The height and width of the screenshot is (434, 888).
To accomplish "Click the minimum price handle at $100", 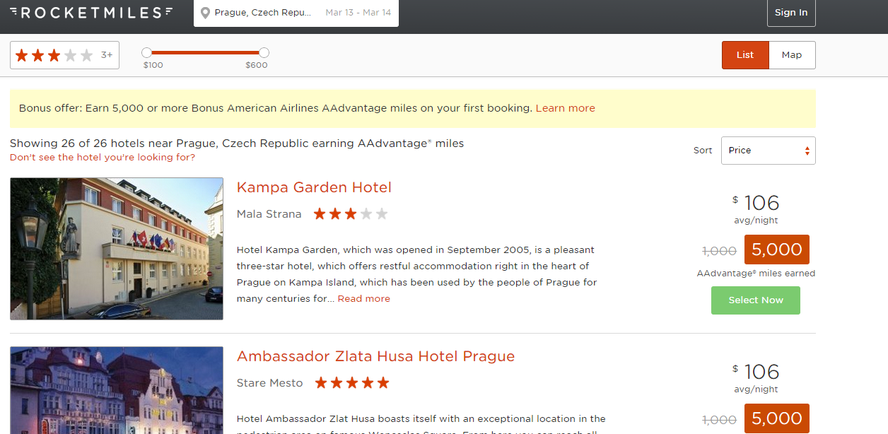I will 147,53.
